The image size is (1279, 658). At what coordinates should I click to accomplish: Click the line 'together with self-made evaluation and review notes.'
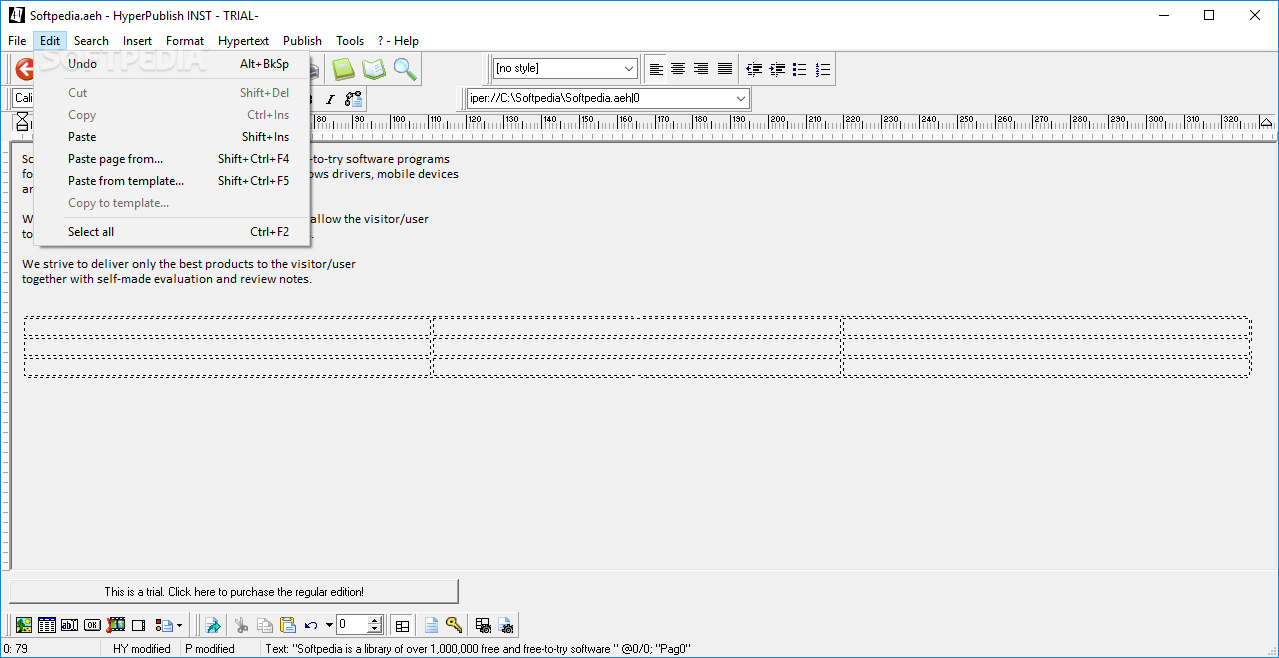167,279
